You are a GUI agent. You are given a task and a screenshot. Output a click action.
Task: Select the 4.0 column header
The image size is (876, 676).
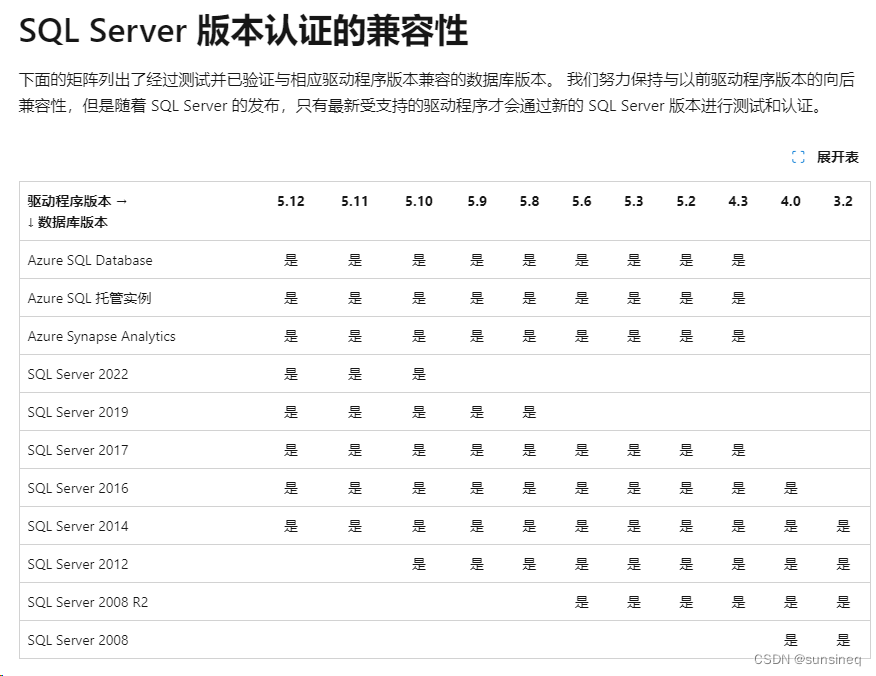point(791,201)
